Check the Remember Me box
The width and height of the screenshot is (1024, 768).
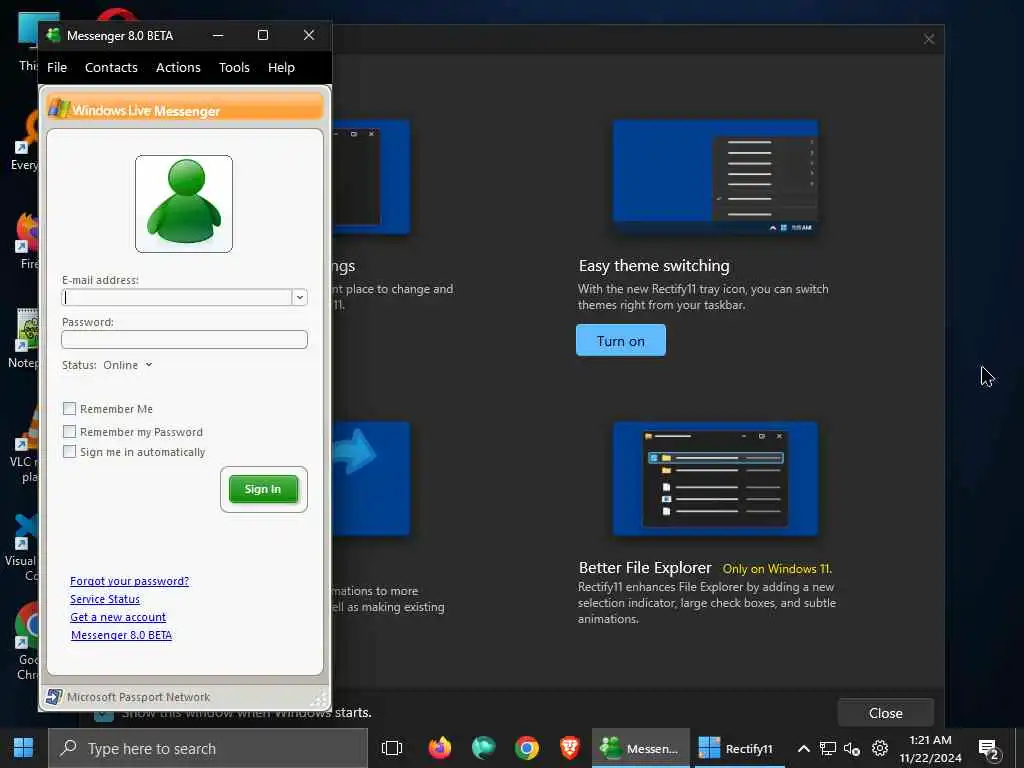pos(69,409)
